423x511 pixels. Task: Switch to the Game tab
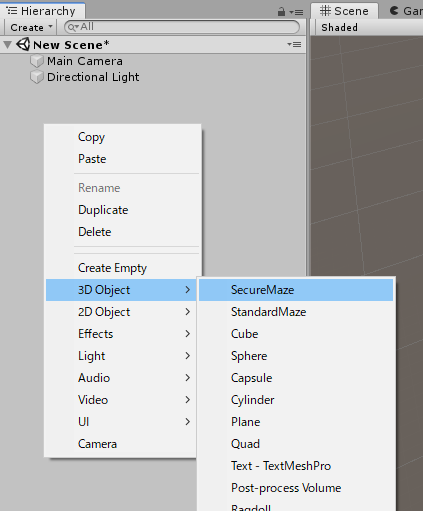pos(405,11)
